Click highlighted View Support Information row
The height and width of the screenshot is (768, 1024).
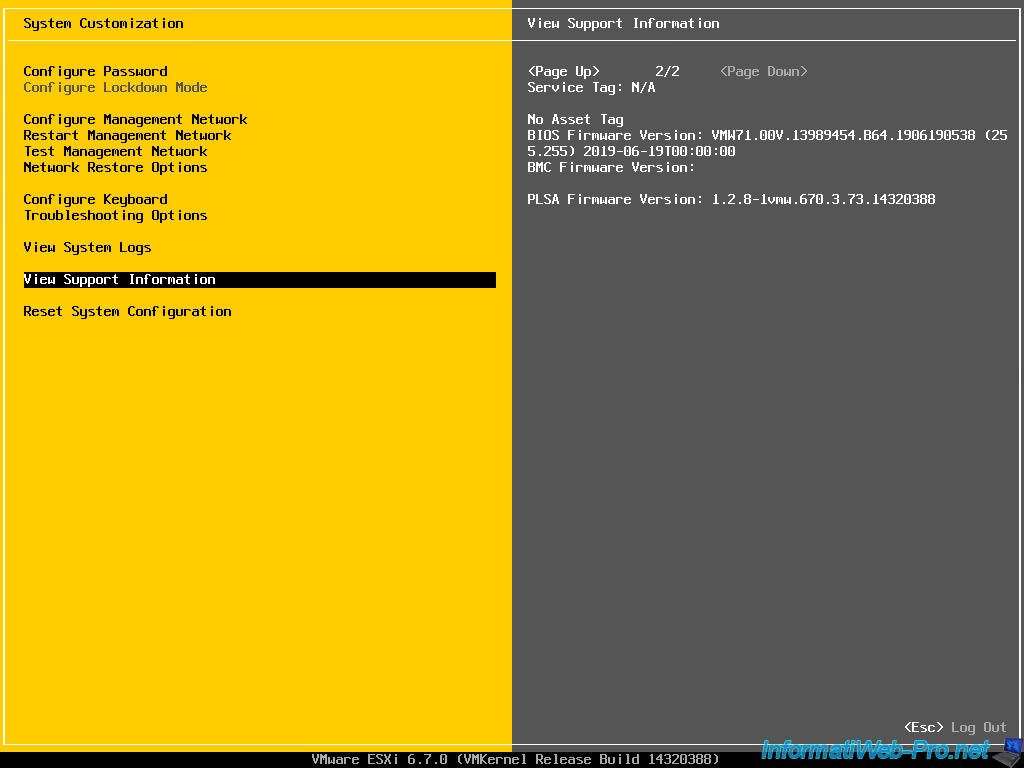click(259, 280)
